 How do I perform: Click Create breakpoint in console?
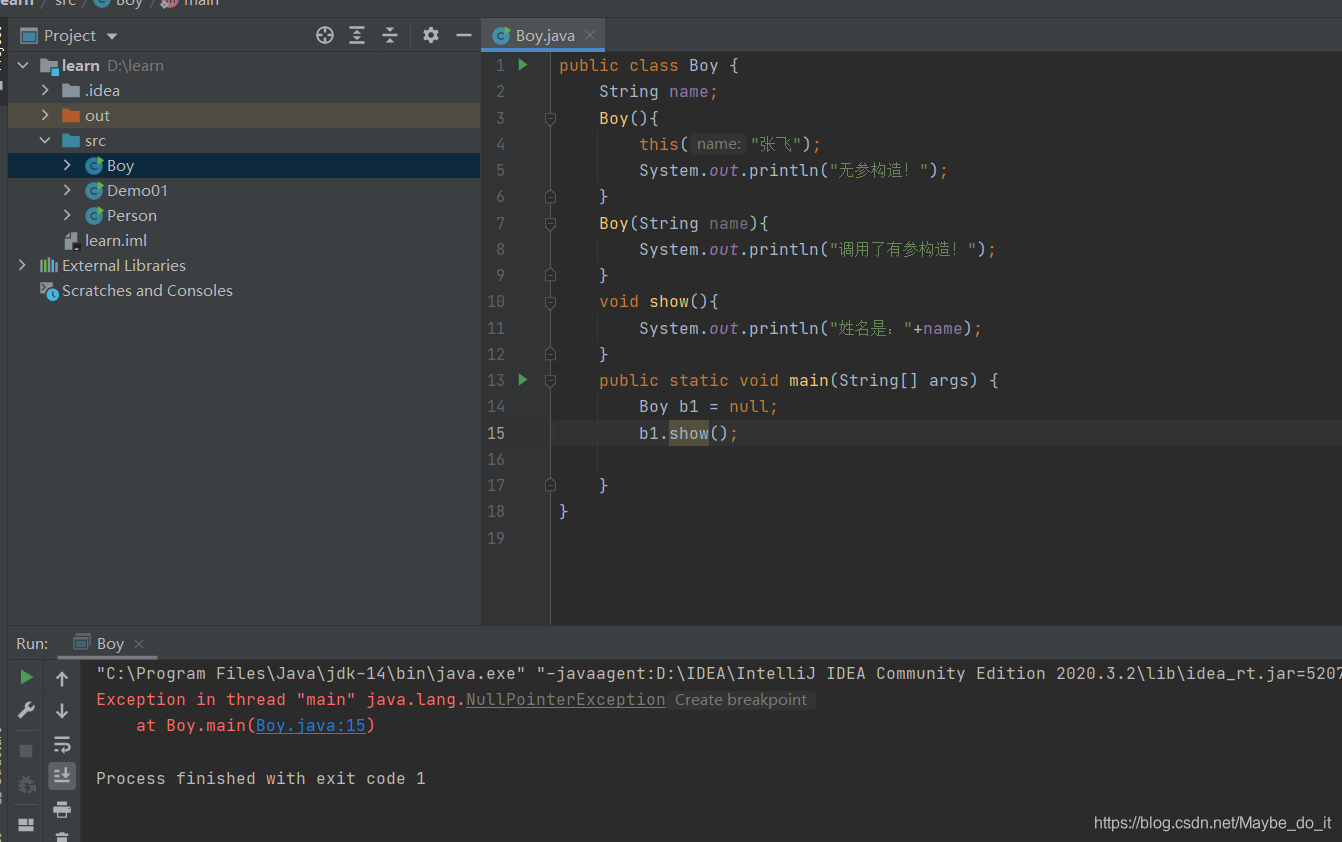(741, 700)
